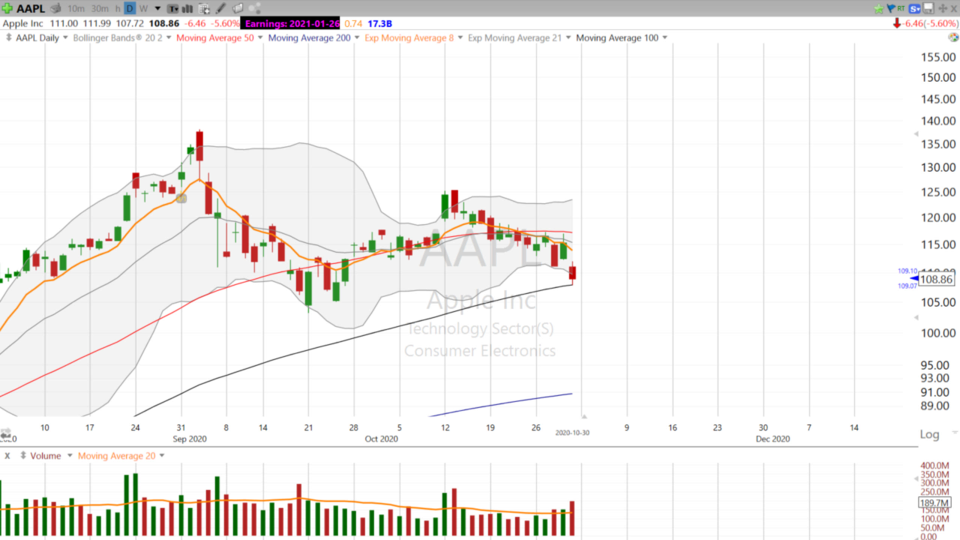Screen dimensions: 960x540
Task: Click the small triangle at date axis end
Action: pyautogui.click(x=584, y=416)
